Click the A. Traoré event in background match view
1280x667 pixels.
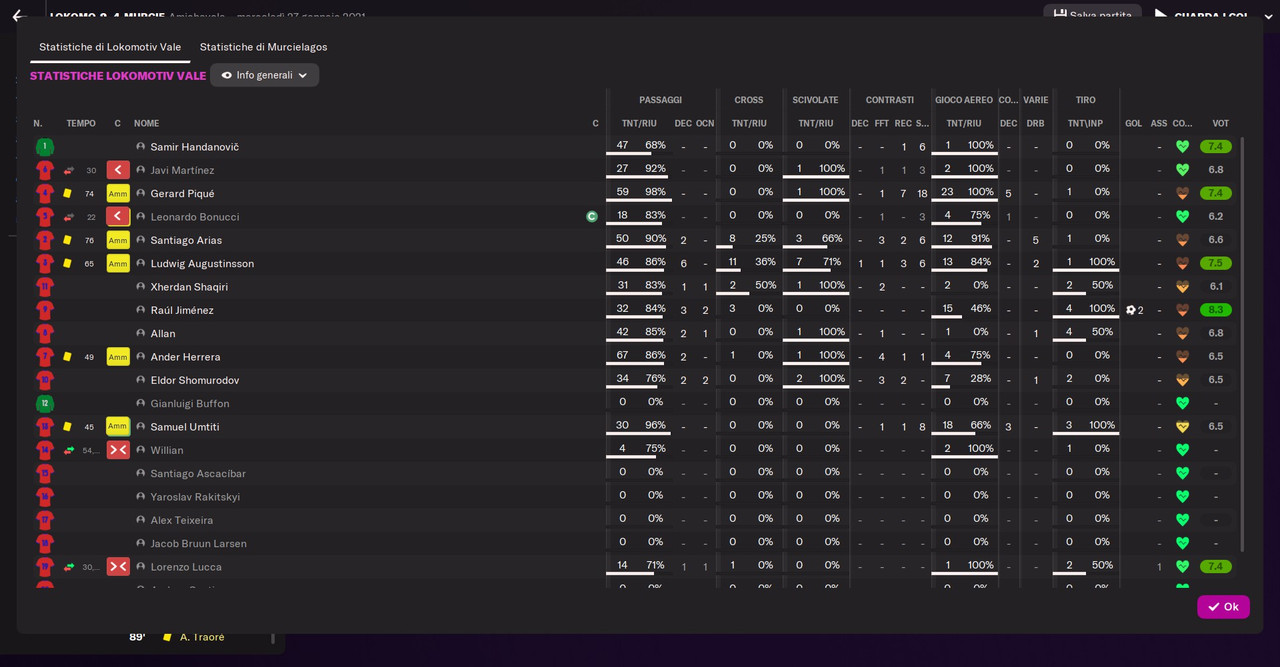click(202, 637)
